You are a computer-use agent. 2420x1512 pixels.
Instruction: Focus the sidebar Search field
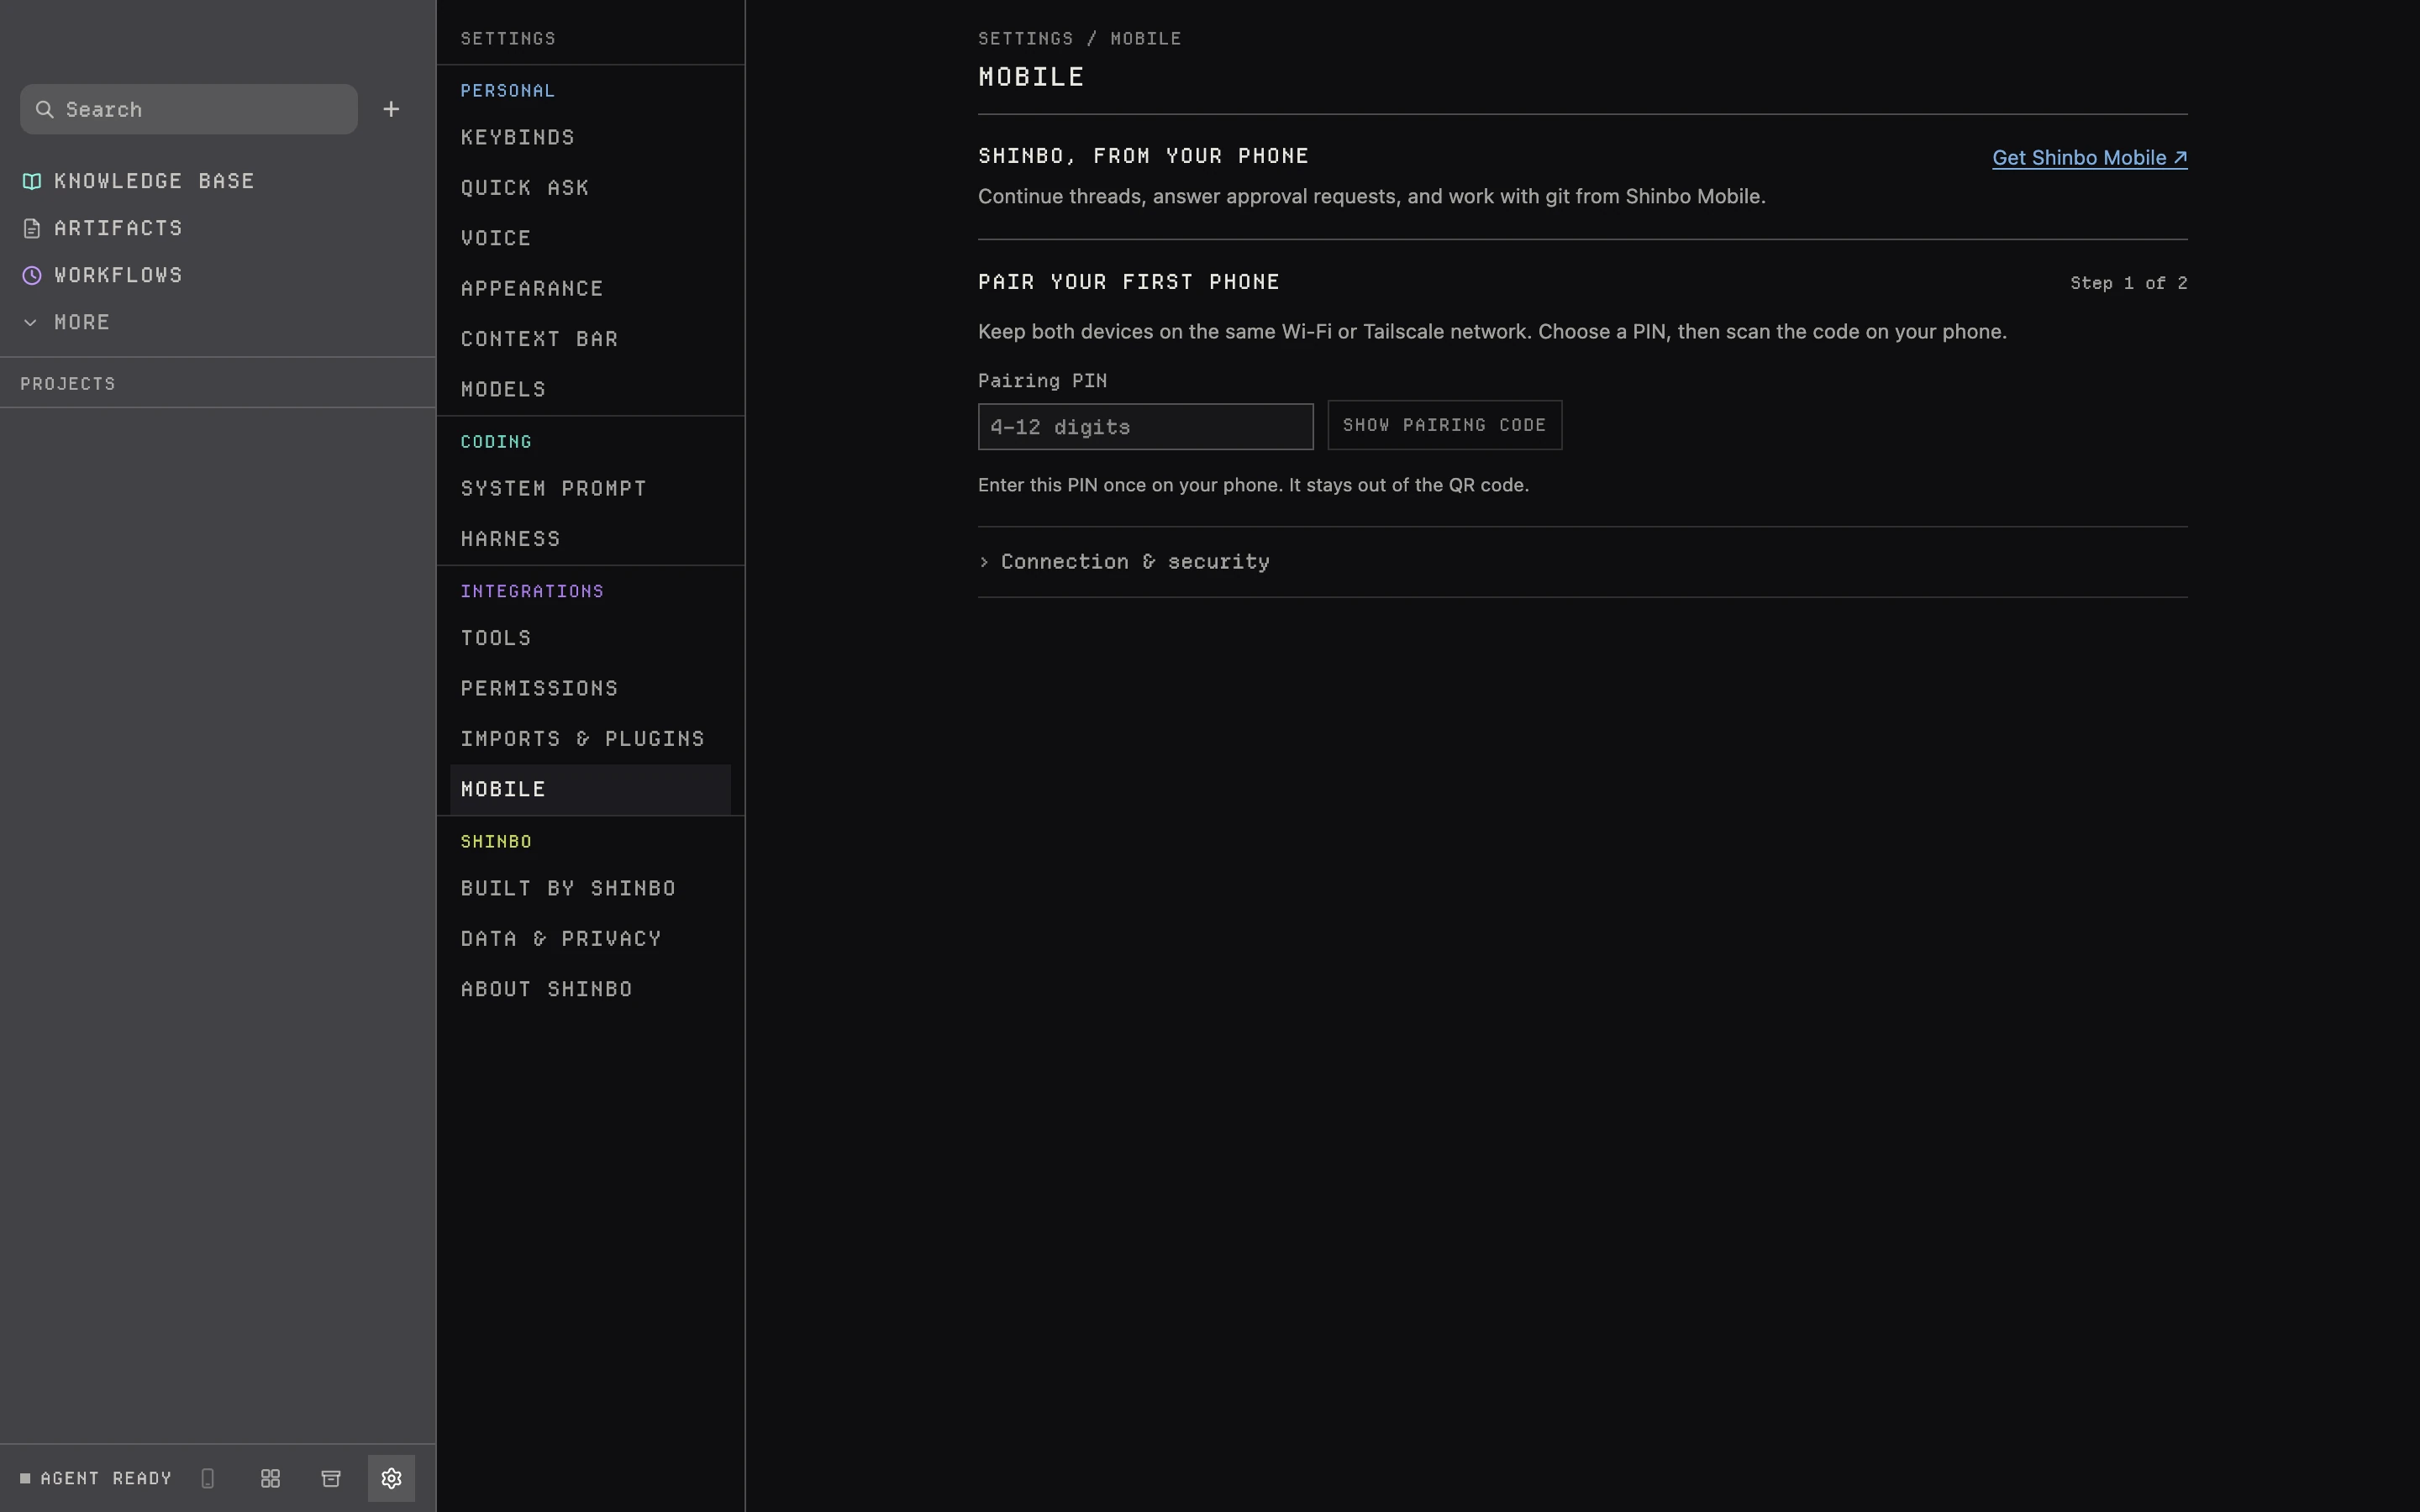(x=189, y=109)
